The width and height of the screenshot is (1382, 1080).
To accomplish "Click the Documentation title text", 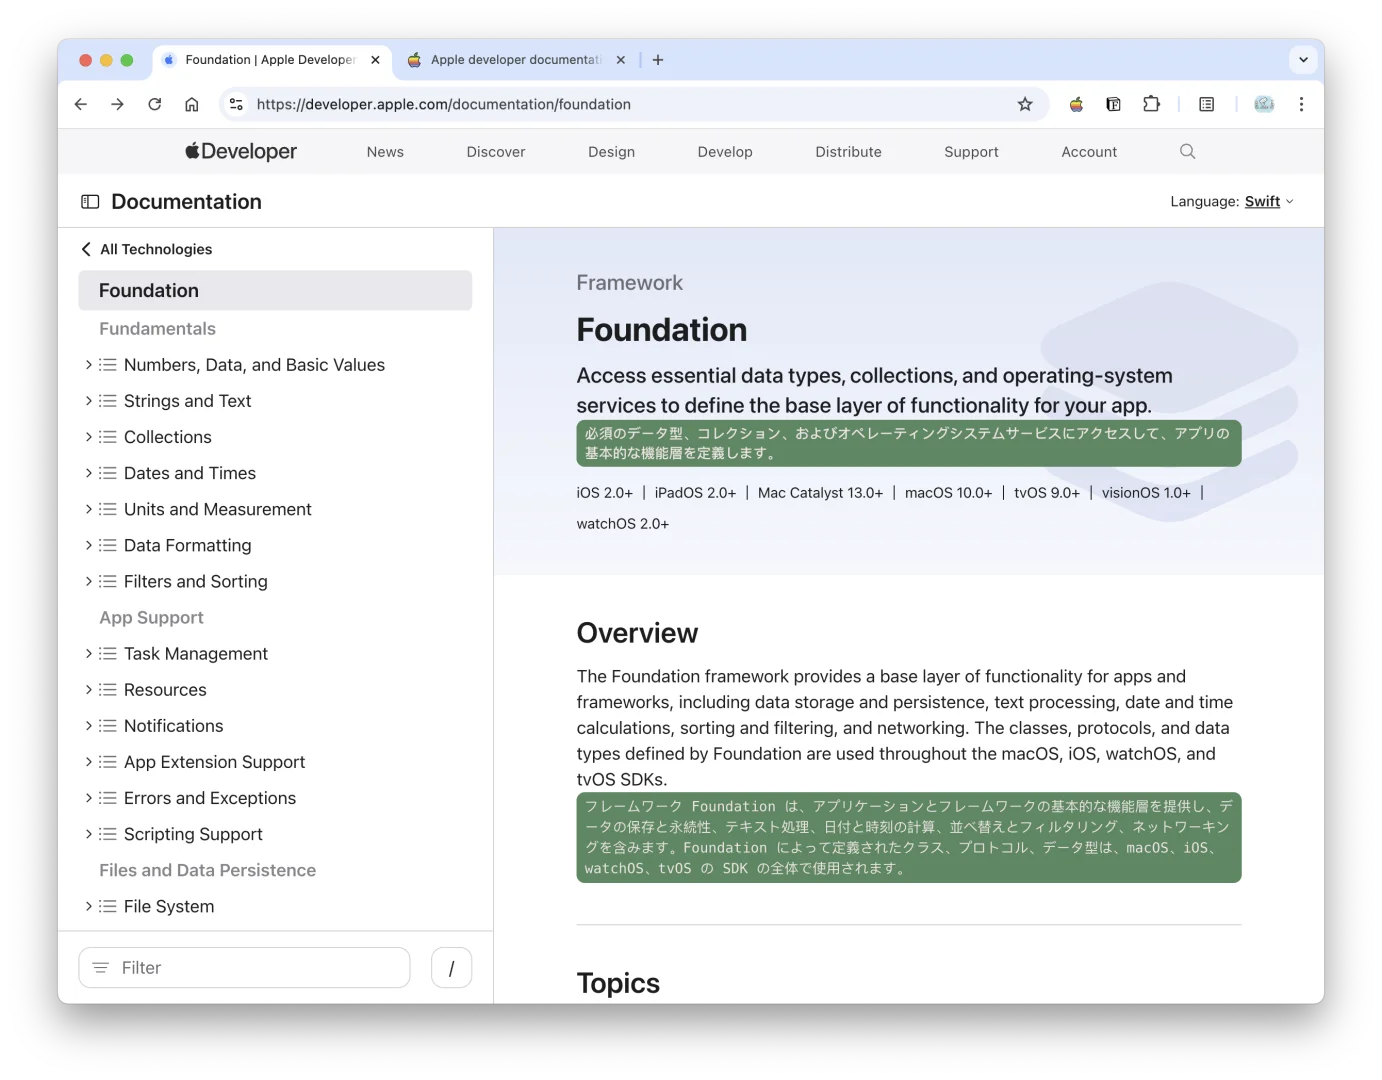I will (186, 202).
